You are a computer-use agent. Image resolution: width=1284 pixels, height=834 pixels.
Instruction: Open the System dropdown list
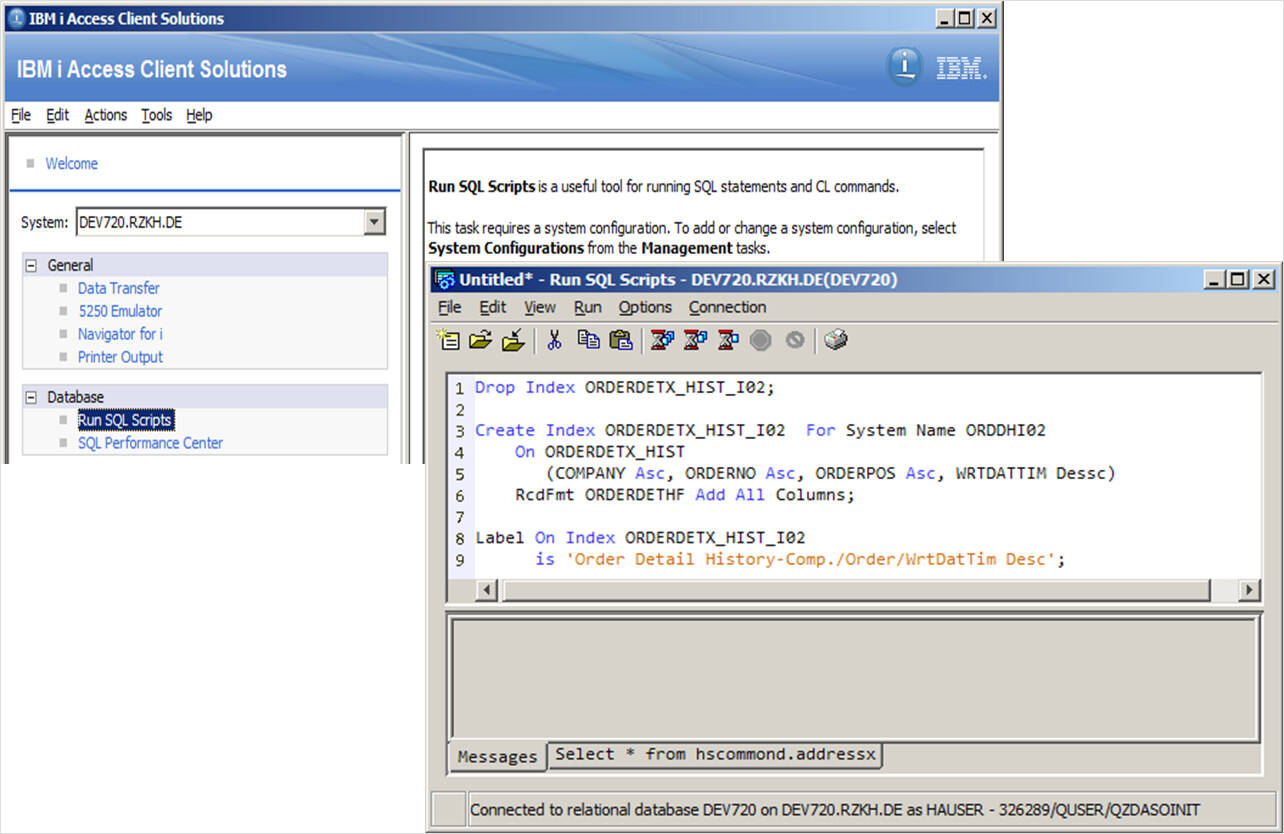click(375, 222)
